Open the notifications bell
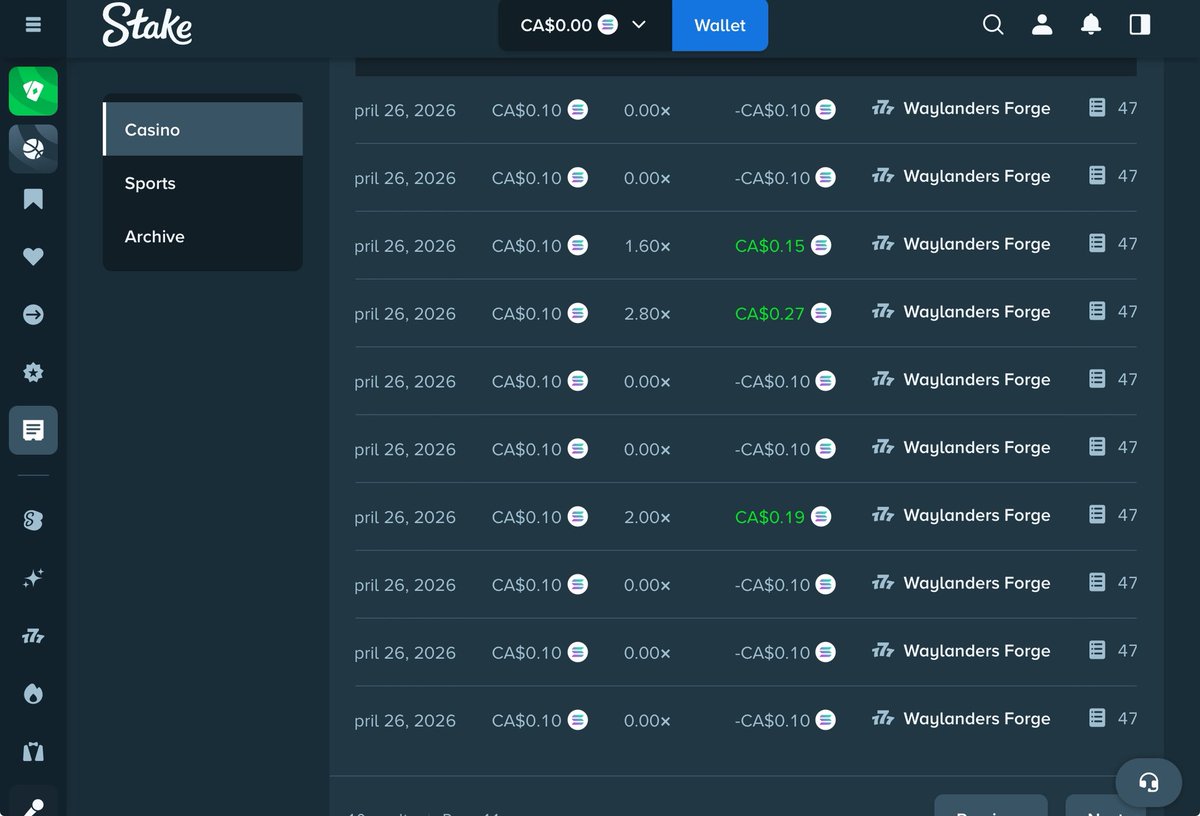The height and width of the screenshot is (816, 1200). click(x=1091, y=25)
